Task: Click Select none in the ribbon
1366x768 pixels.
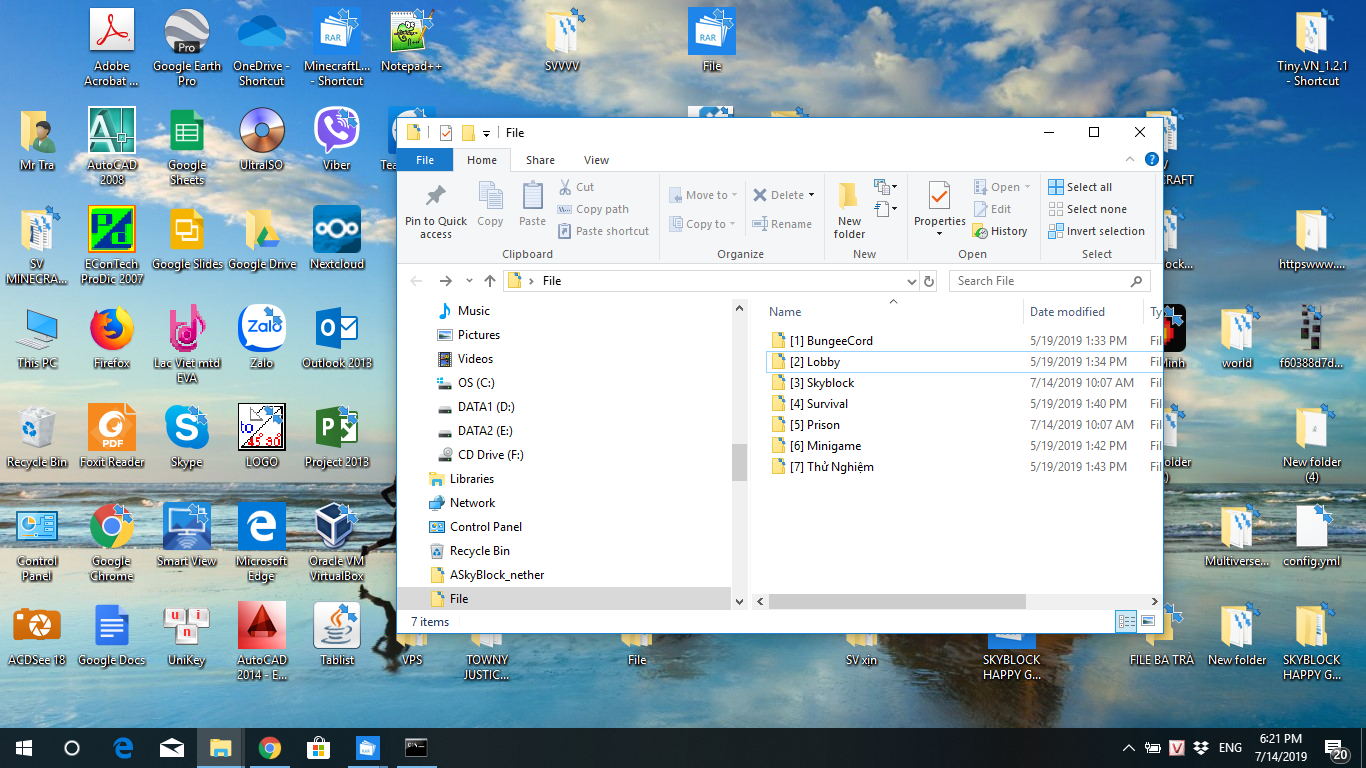Action: click(x=1087, y=209)
